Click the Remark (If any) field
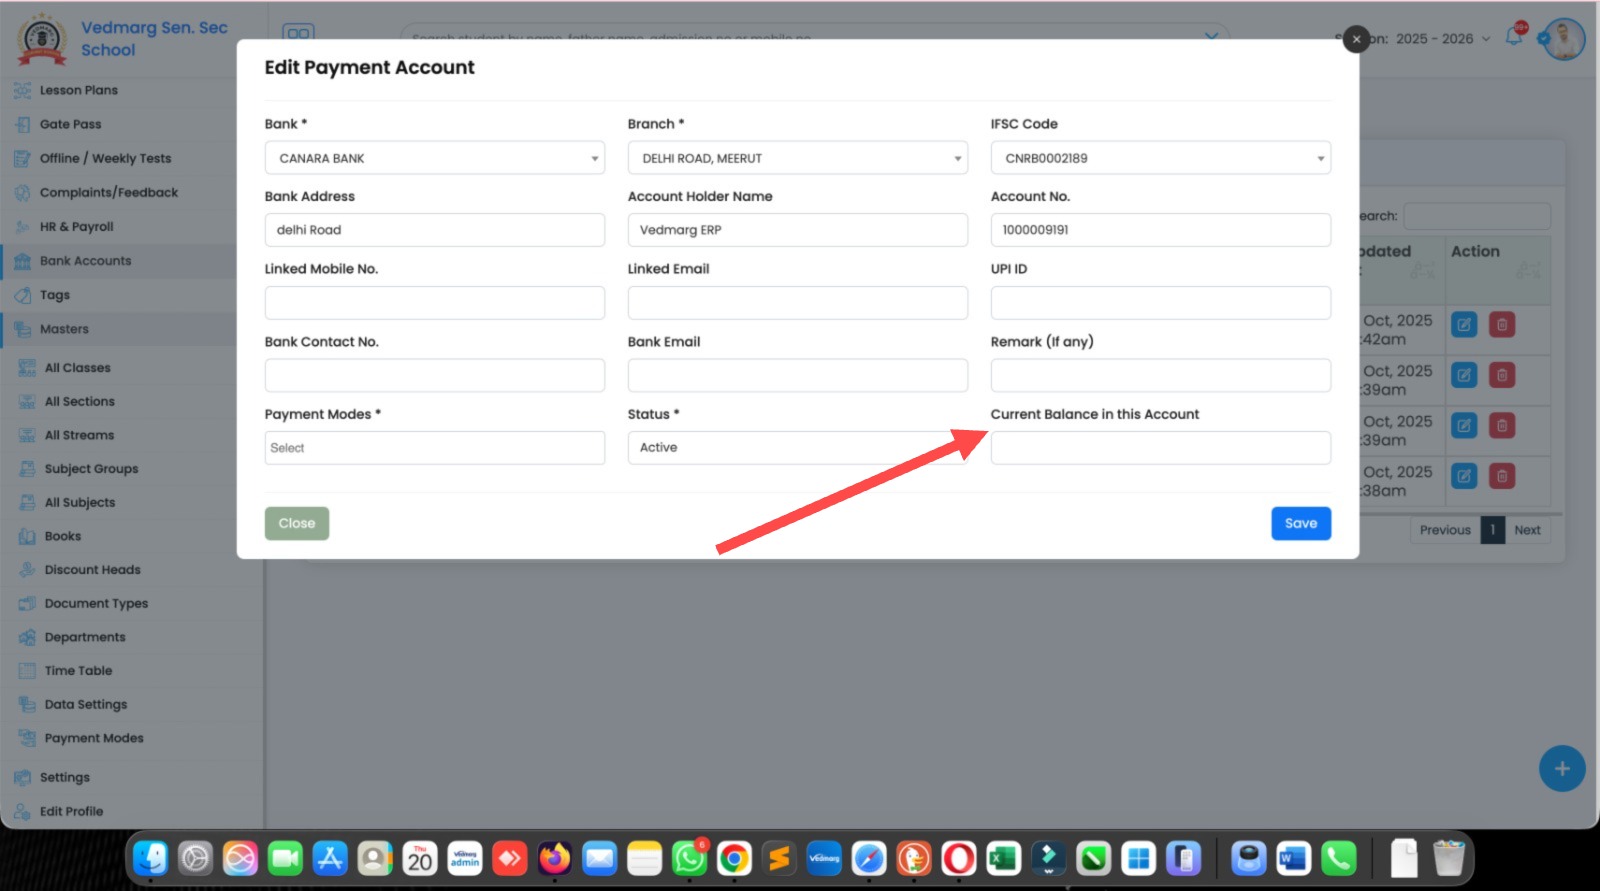Image resolution: width=1600 pixels, height=891 pixels. (1161, 375)
